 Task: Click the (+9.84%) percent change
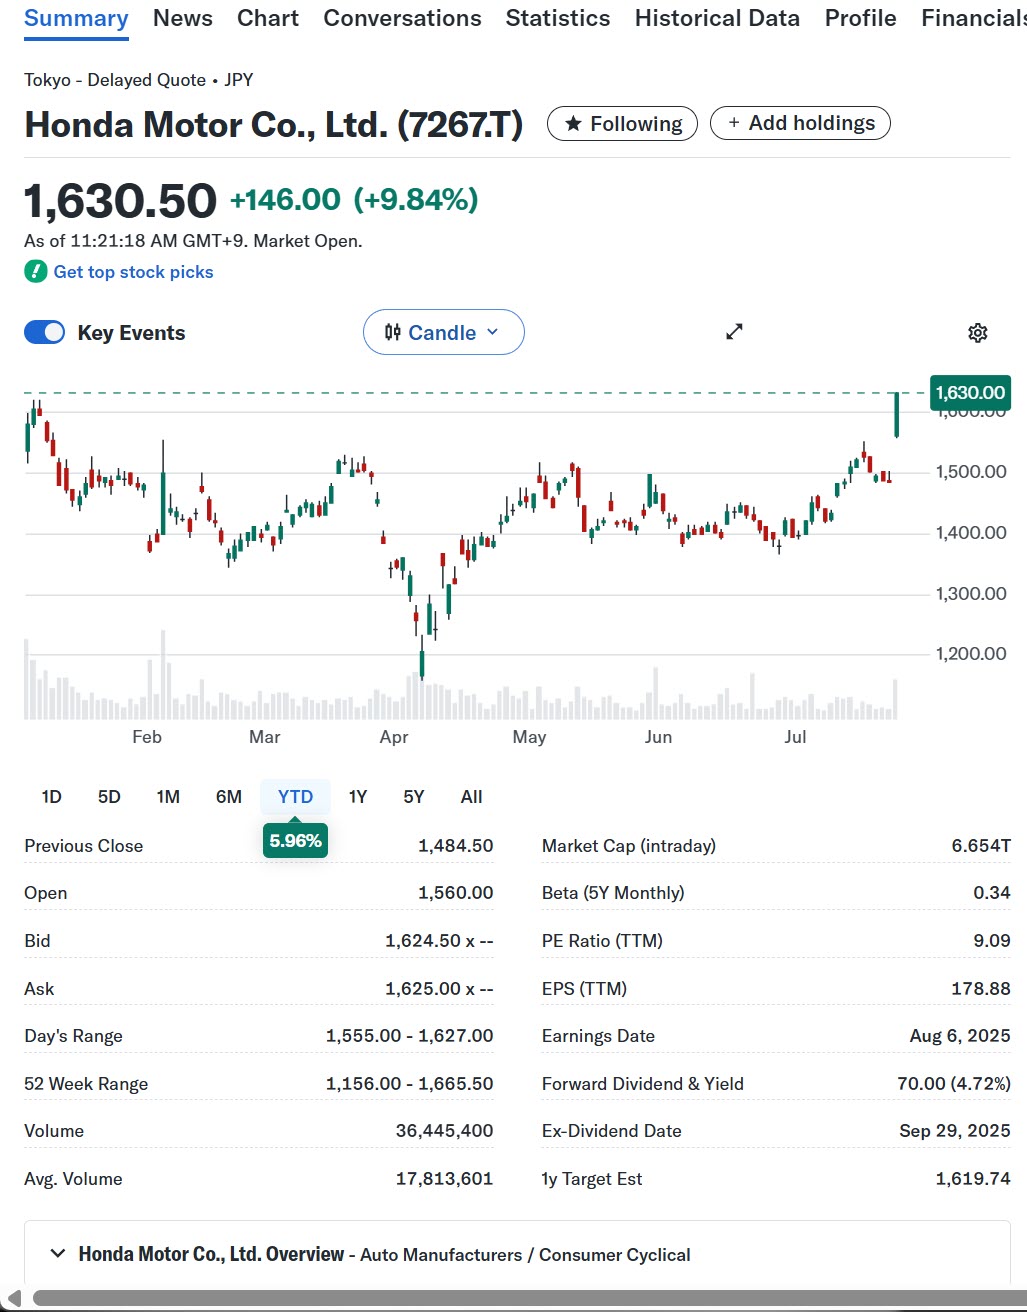[x=416, y=200]
